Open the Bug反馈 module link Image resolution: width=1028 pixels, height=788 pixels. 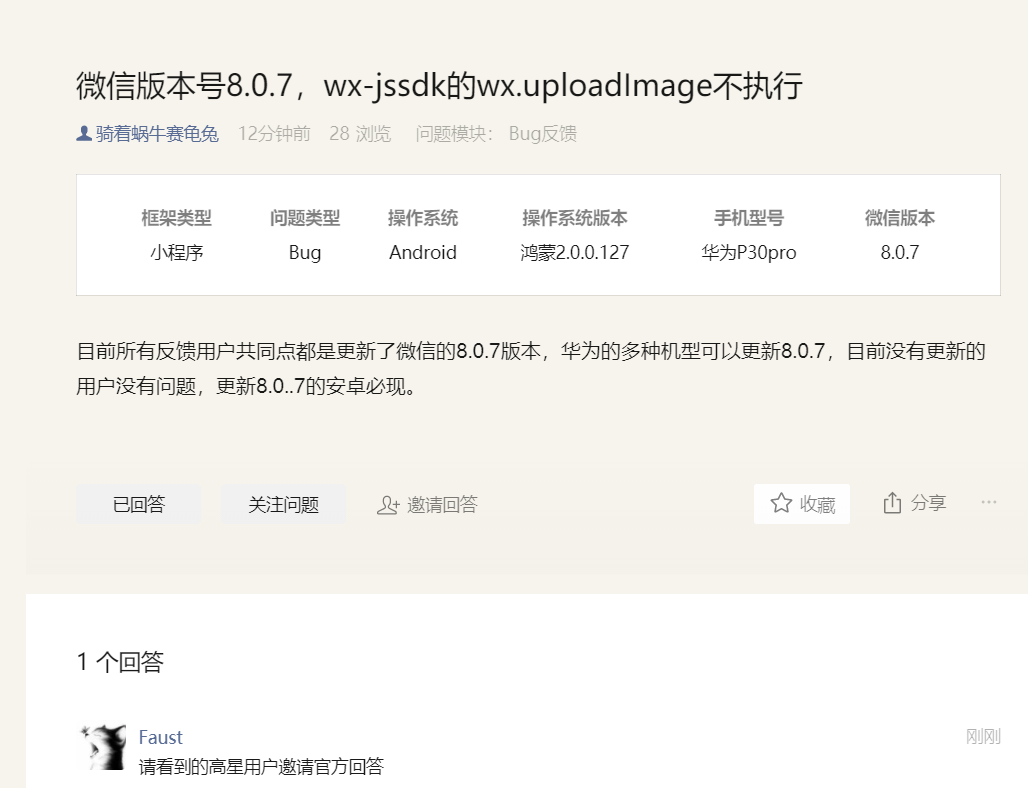pos(543,134)
